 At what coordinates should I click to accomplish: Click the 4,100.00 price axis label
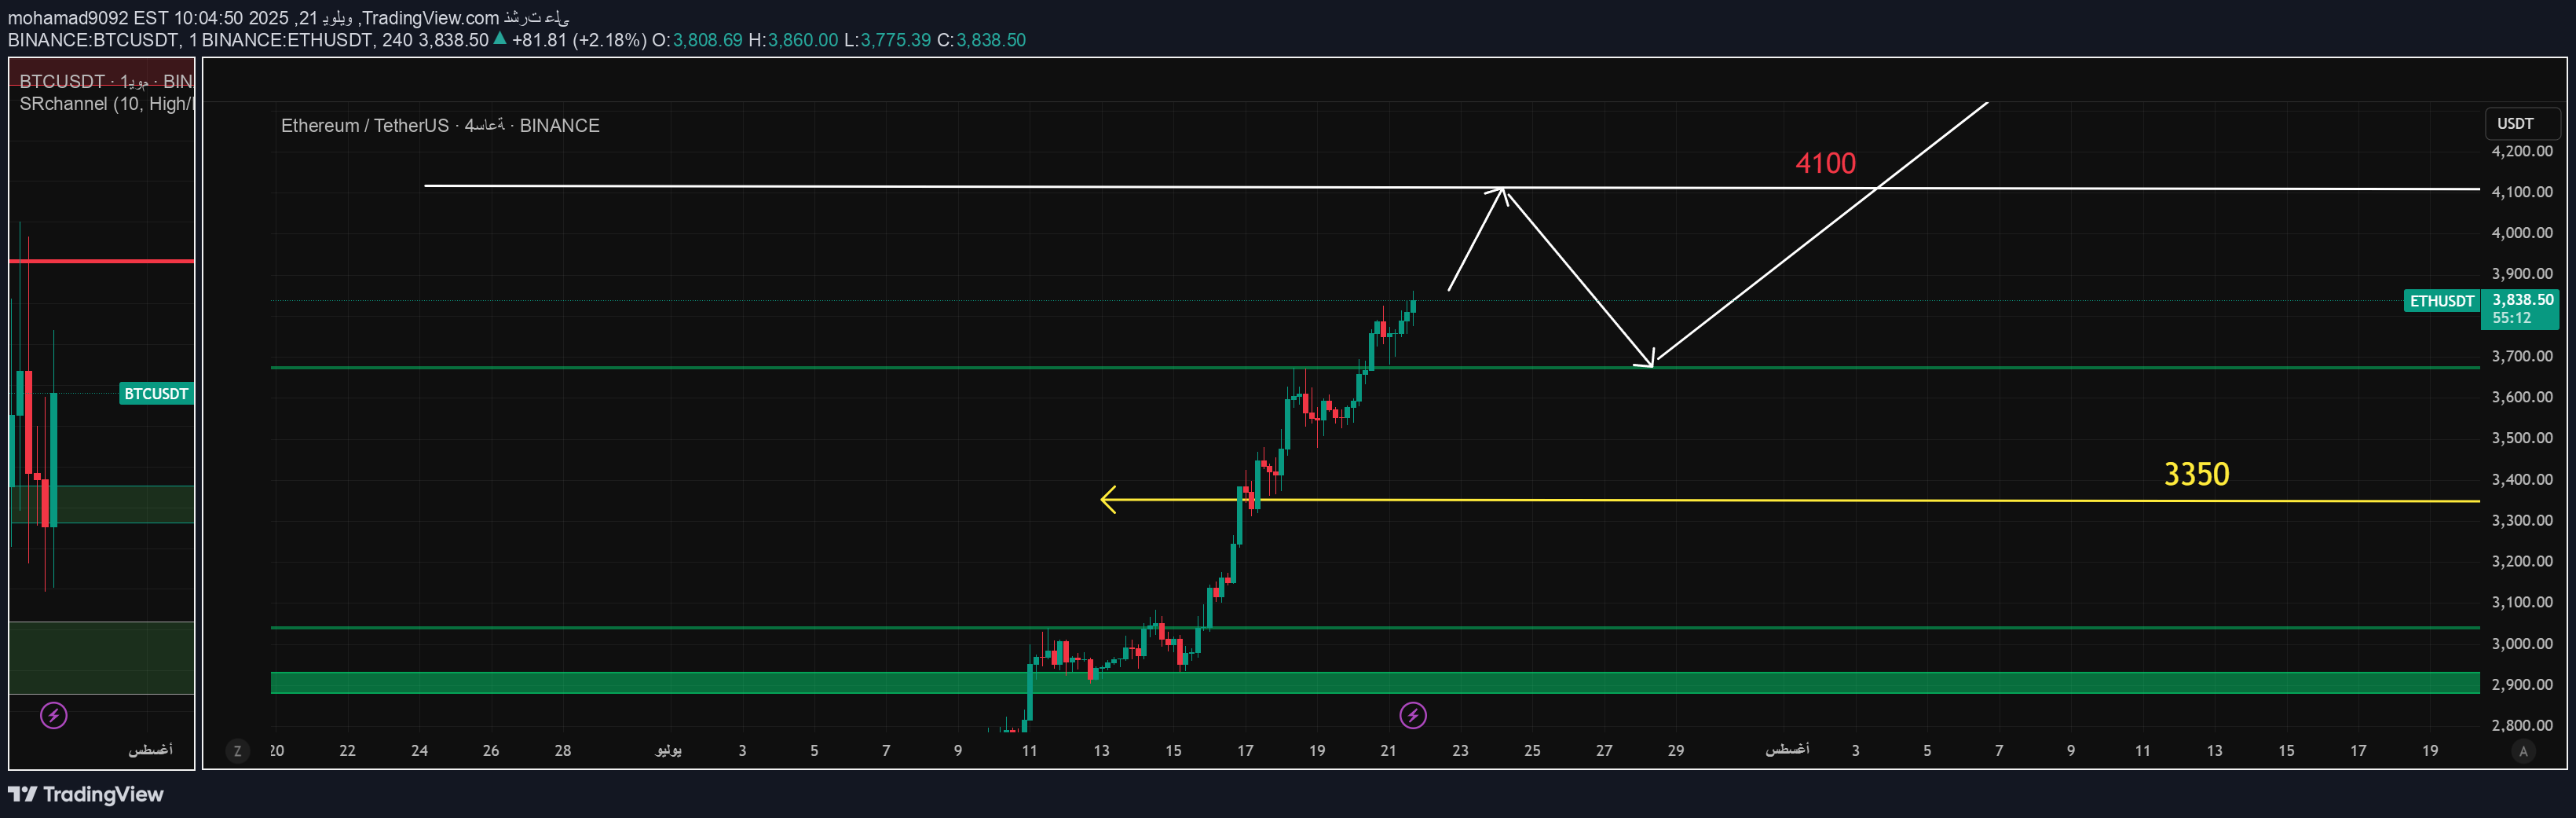coord(2521,192)
